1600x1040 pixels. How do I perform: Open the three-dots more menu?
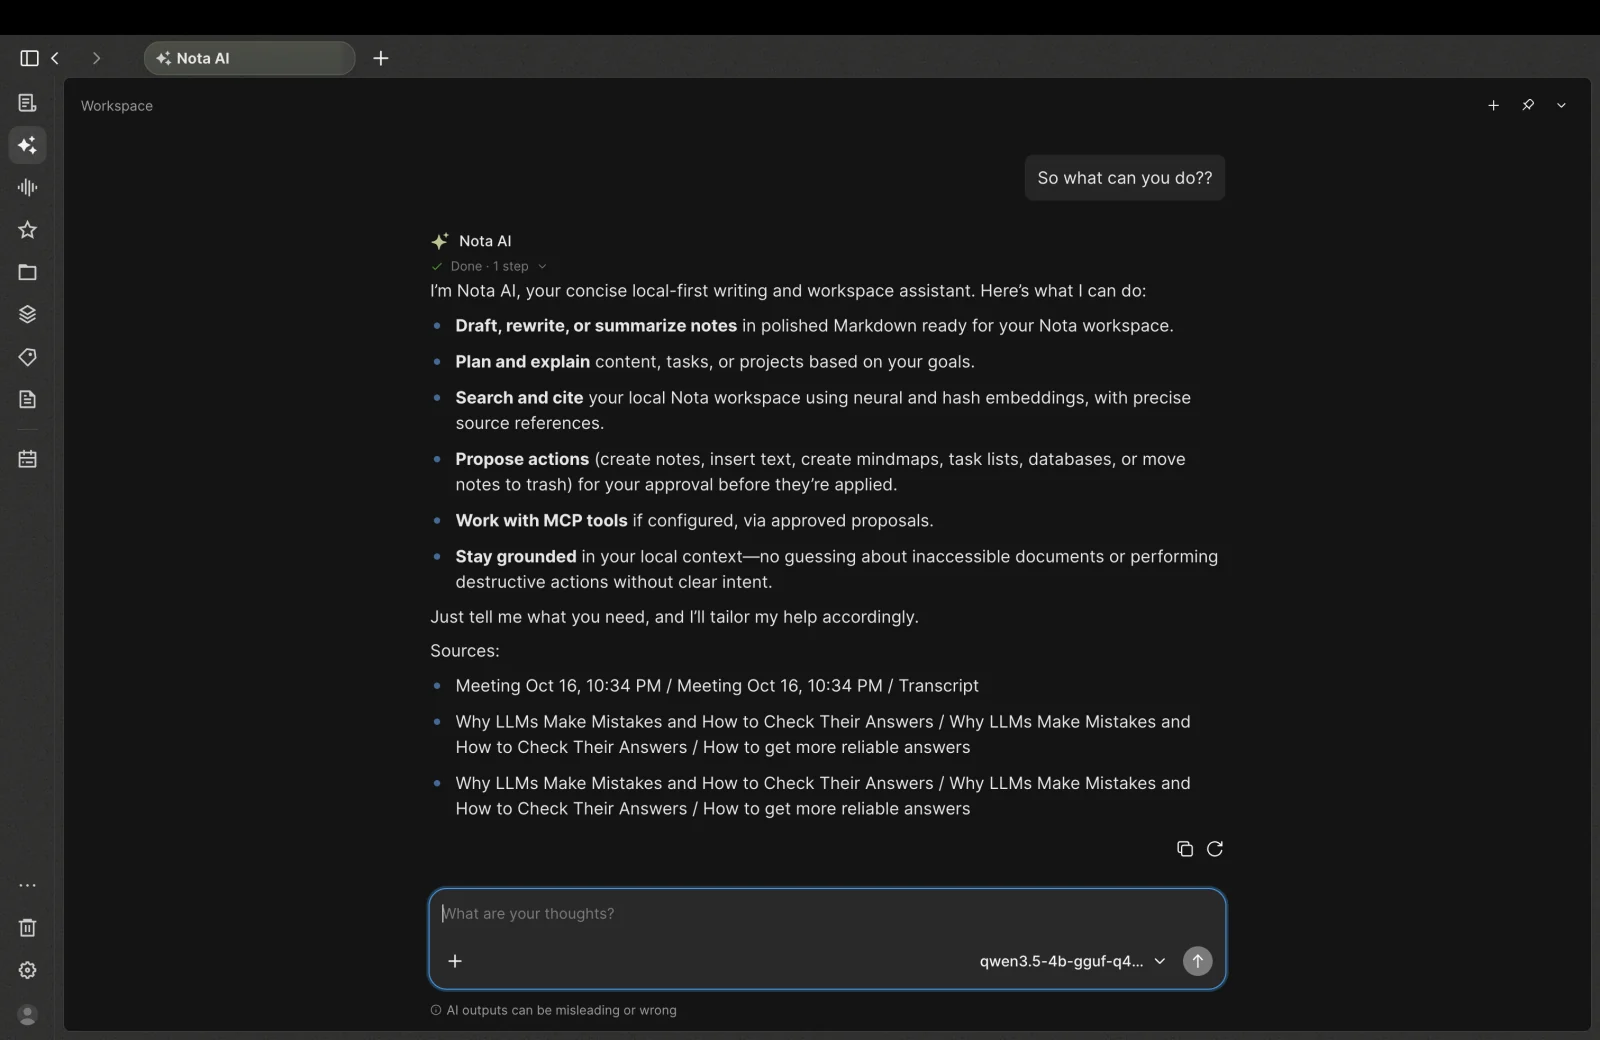[x=28, y=885]
